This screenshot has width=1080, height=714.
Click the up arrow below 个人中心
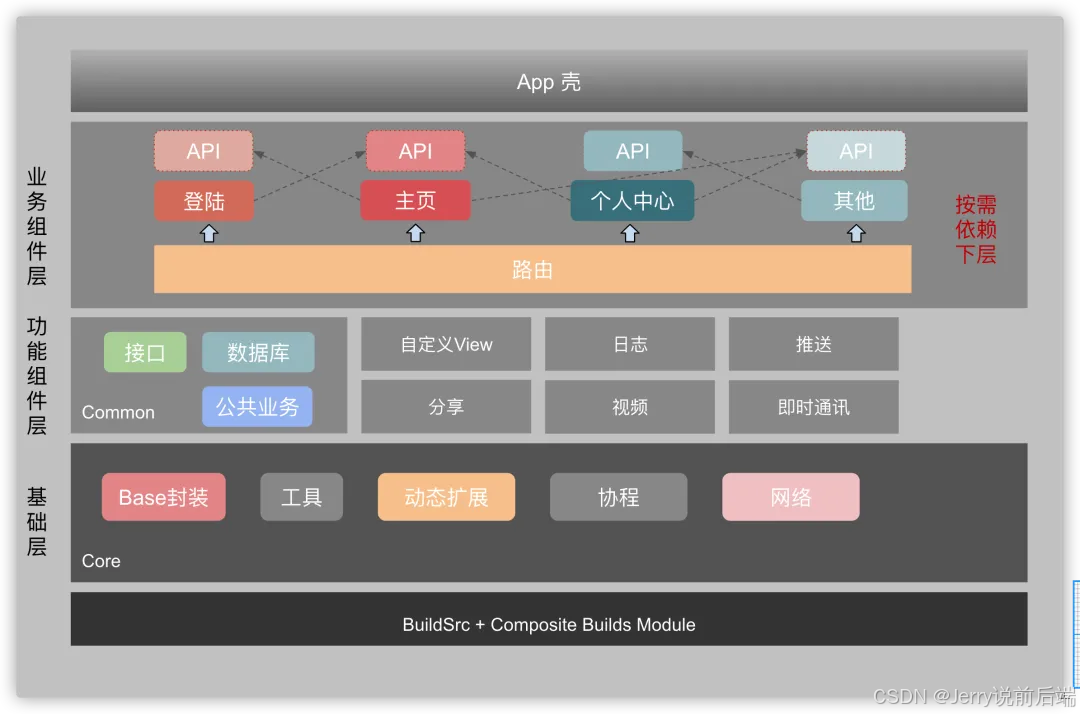[630, 233]
